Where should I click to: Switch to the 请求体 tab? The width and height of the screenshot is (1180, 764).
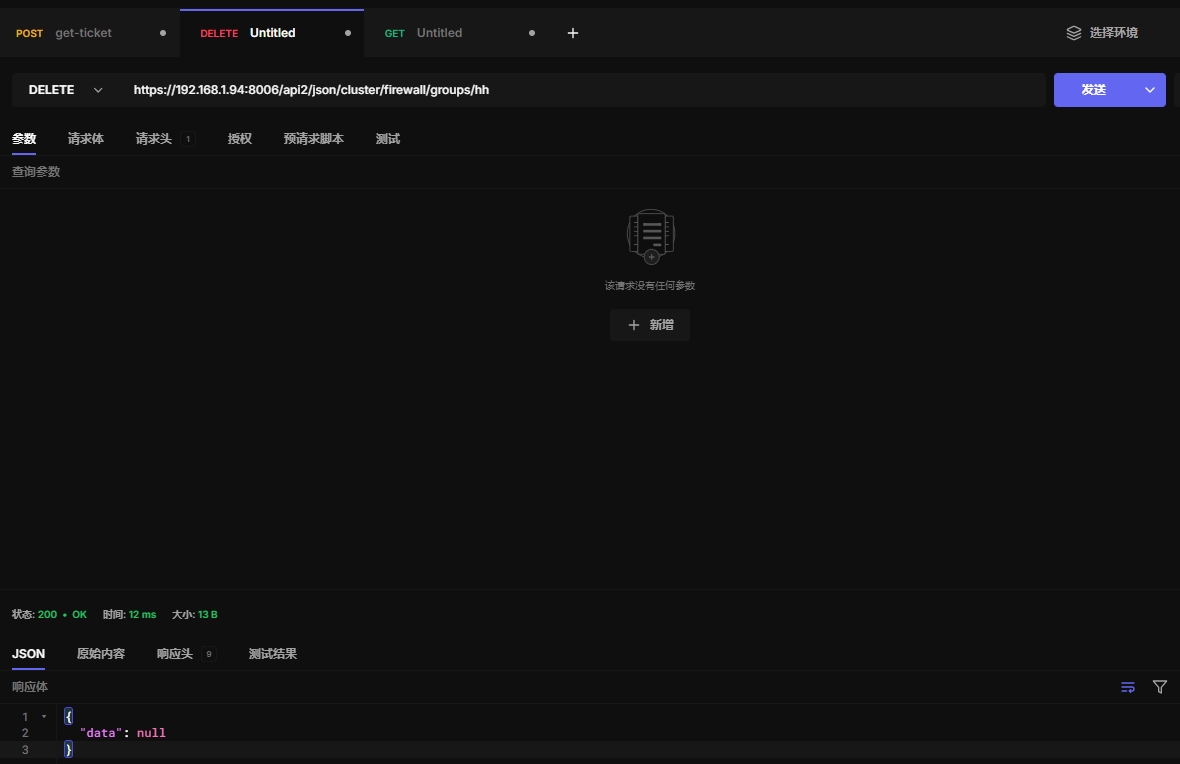[86, 139]
